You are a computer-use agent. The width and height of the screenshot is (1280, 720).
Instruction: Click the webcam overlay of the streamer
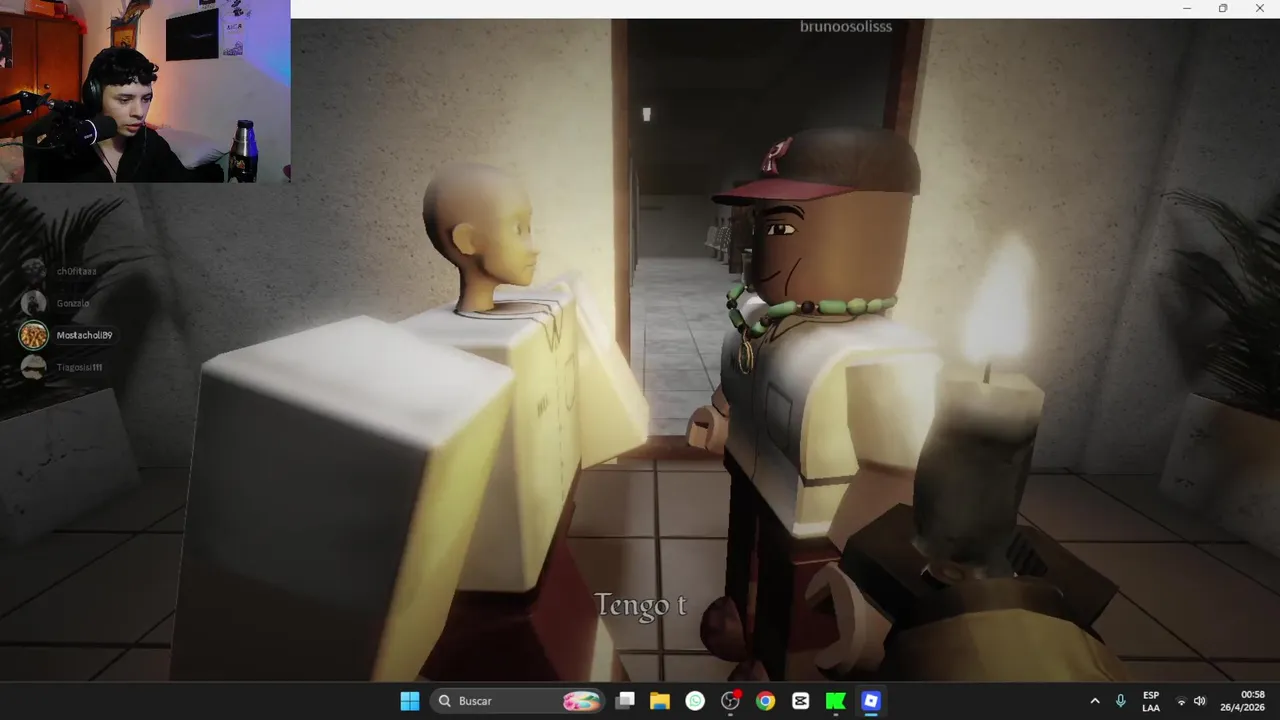click(x=145, y=91)
